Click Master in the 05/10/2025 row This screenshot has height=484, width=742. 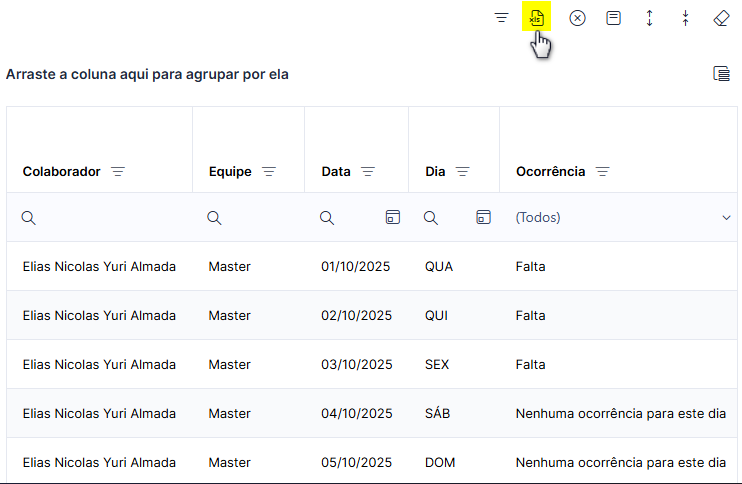[230, 462]
